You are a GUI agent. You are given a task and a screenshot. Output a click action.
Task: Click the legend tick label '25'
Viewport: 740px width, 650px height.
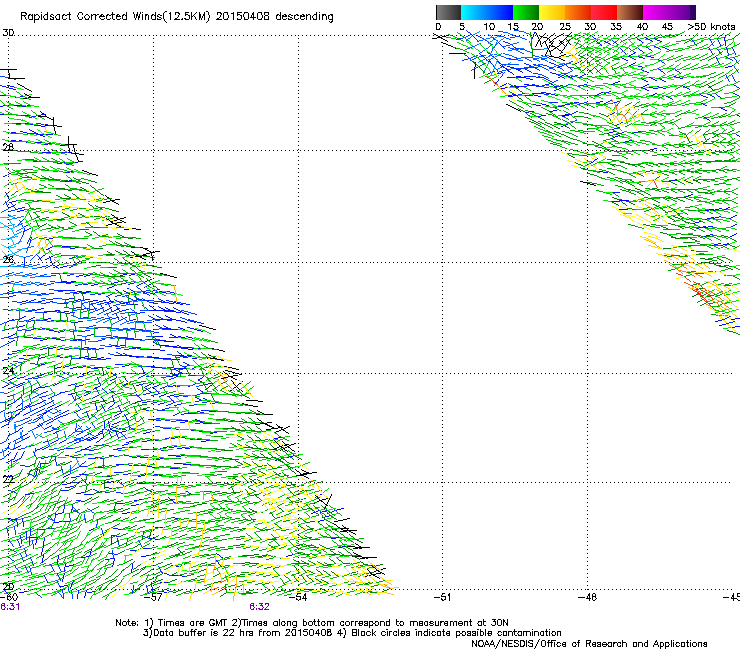coord(565,26)
